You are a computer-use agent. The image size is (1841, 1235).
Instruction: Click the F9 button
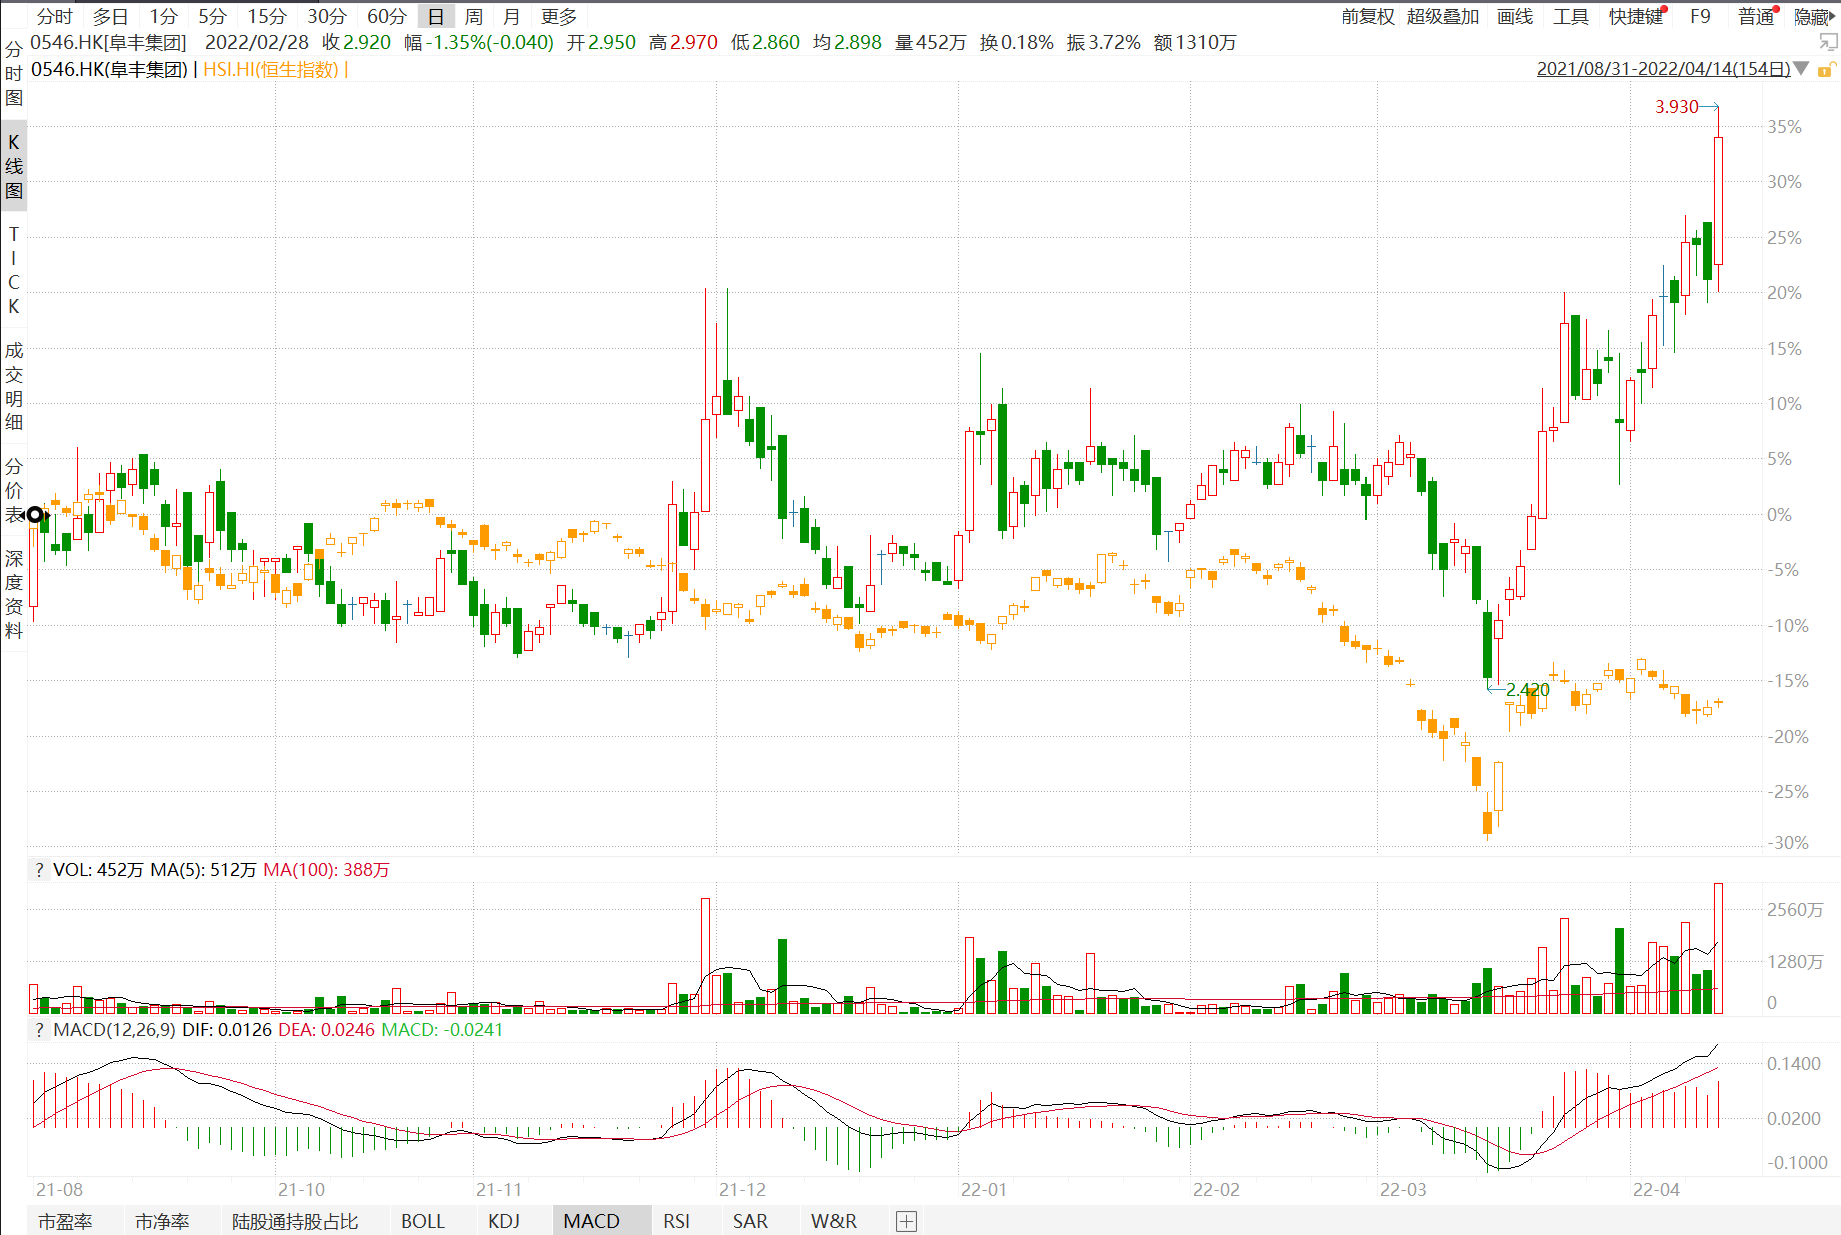[x=1700, y=17]
